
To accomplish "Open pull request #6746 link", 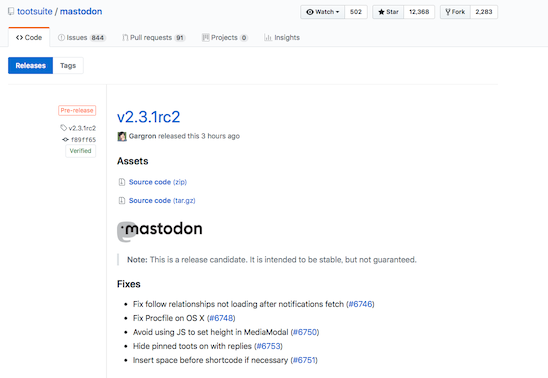I will click(360, 304).
